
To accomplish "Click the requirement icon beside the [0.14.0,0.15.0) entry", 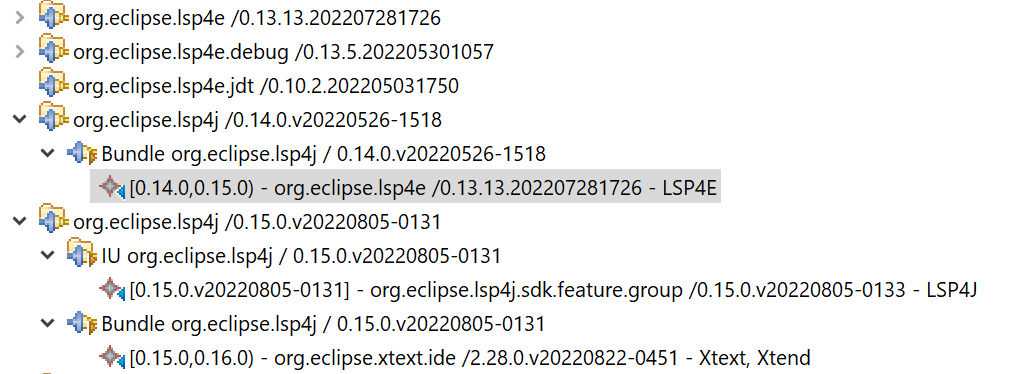I will pos(112,187).
